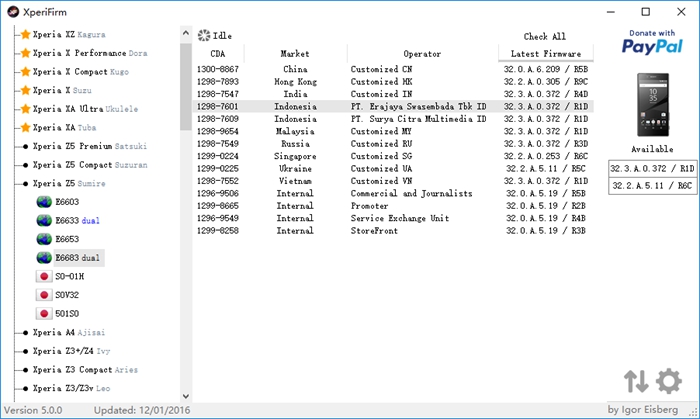This screenshot has width=700, height=419.
Task: Click the globe icon for model E6603
Action: (44, 202)
